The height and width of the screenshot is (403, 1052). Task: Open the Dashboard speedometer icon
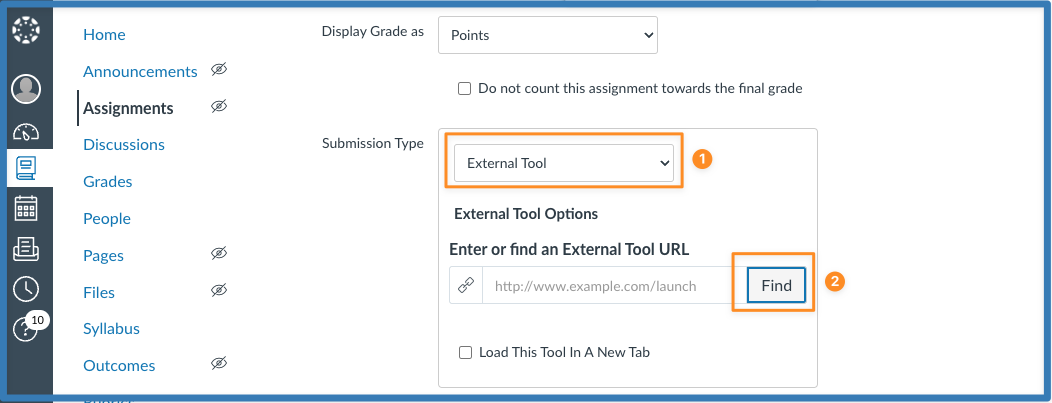(26, 132)
